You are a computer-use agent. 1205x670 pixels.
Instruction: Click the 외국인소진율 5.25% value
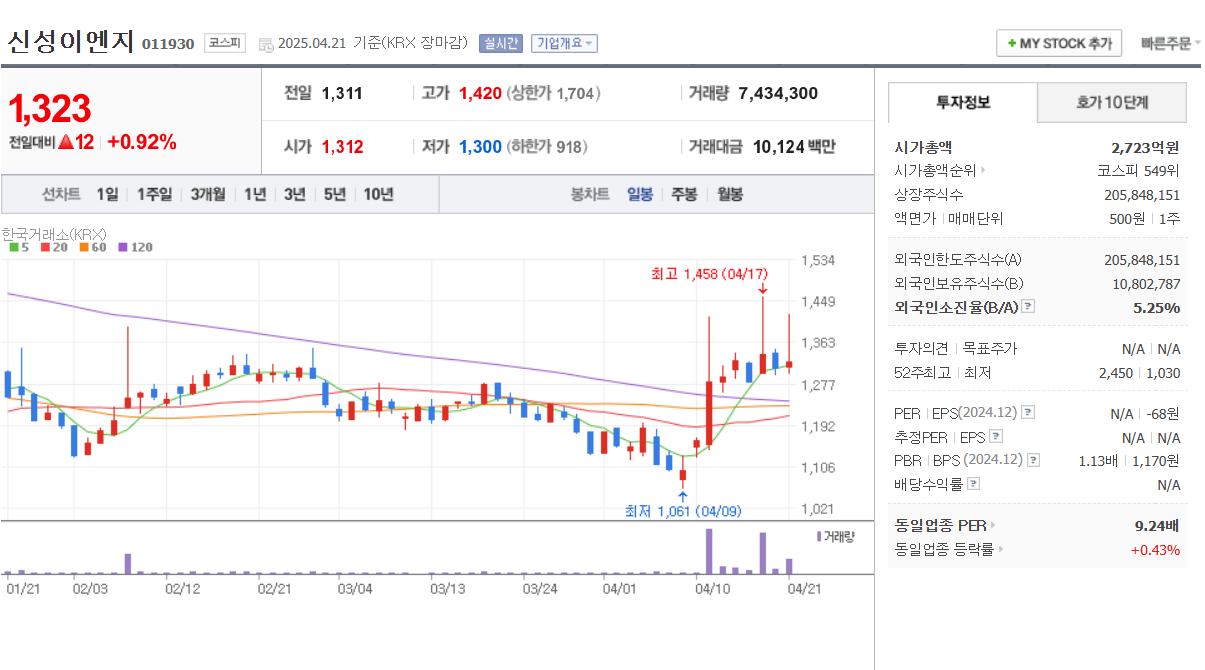[x=1157, y=307]
